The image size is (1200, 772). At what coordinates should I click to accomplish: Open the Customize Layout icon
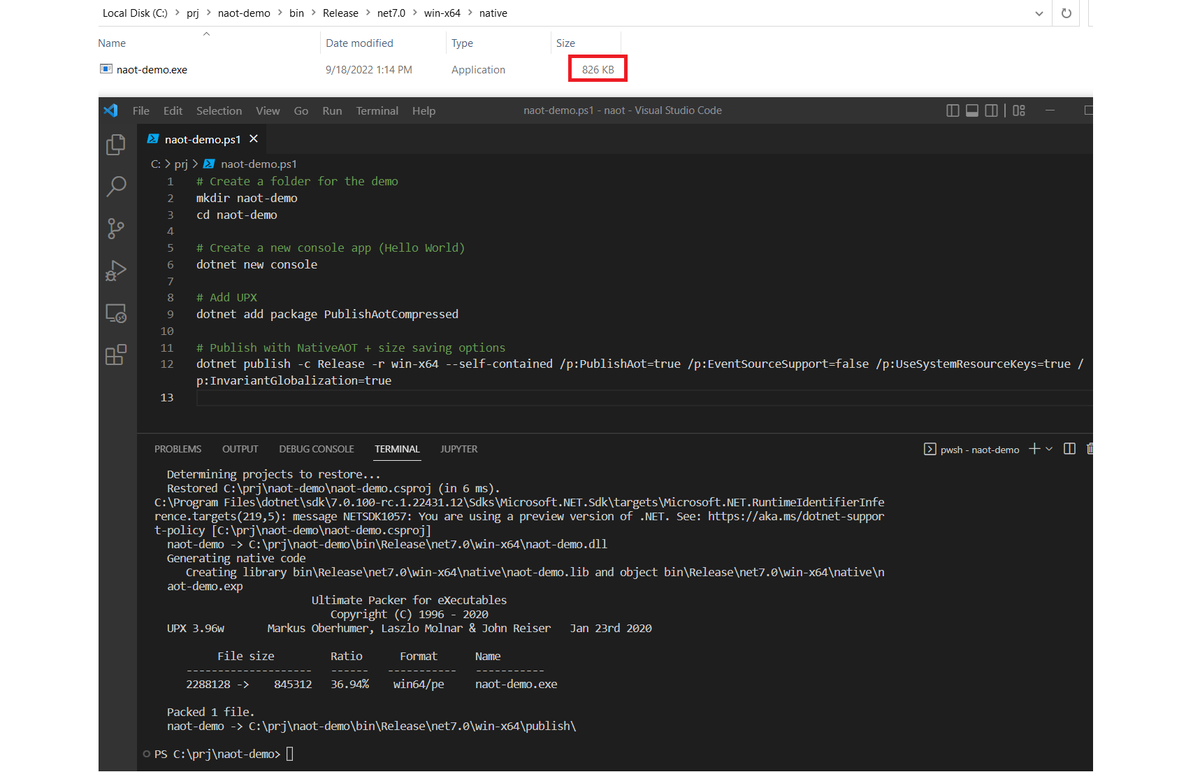[x=1019, y=110]
